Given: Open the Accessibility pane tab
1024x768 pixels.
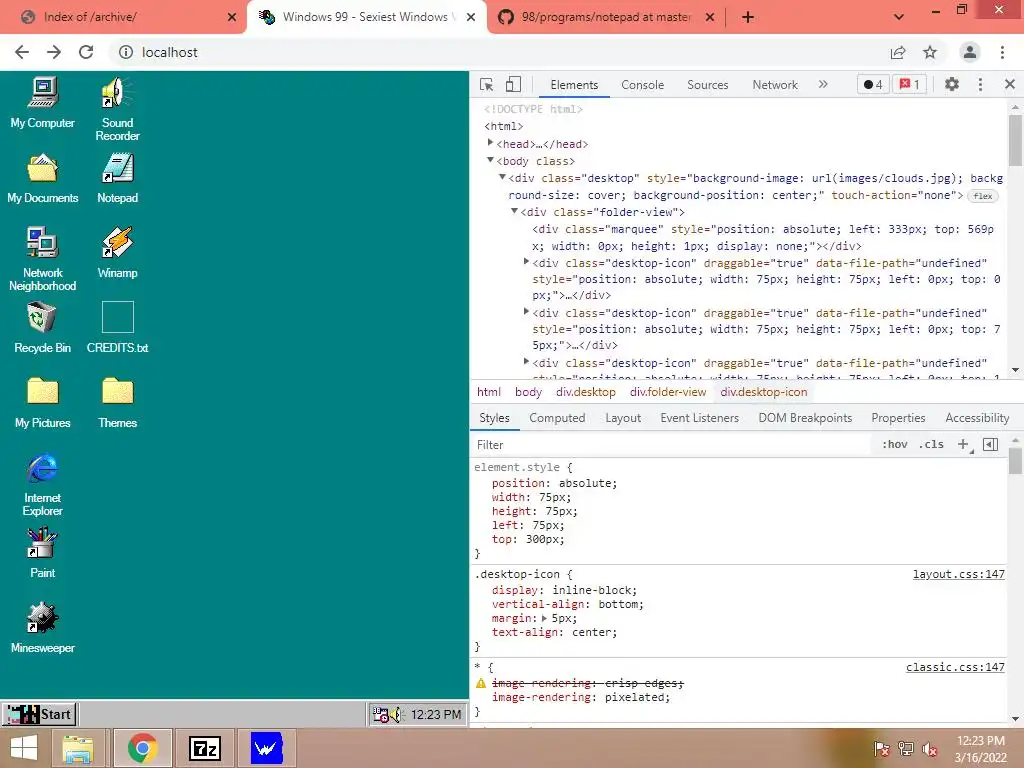Looking at the screenshot, I should coord(977,418).
